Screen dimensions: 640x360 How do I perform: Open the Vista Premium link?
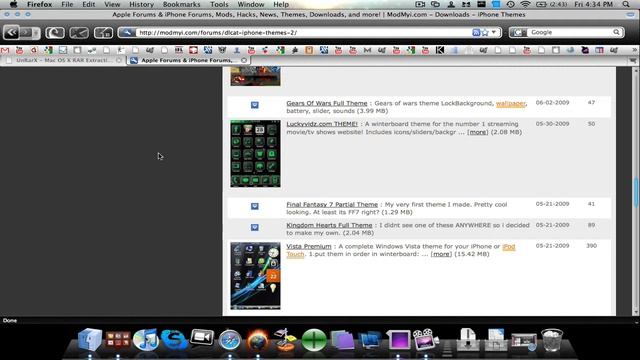click(x=309, y=247)
